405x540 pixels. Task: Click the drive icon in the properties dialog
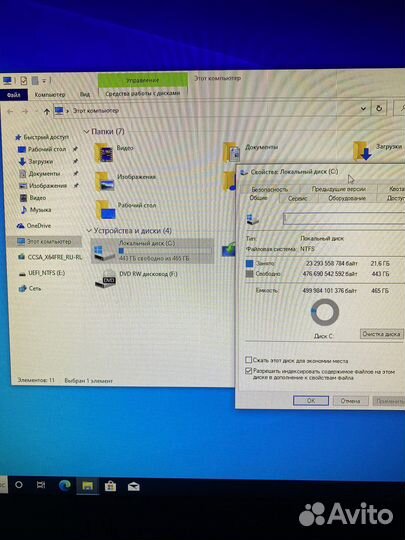(252, 219)
